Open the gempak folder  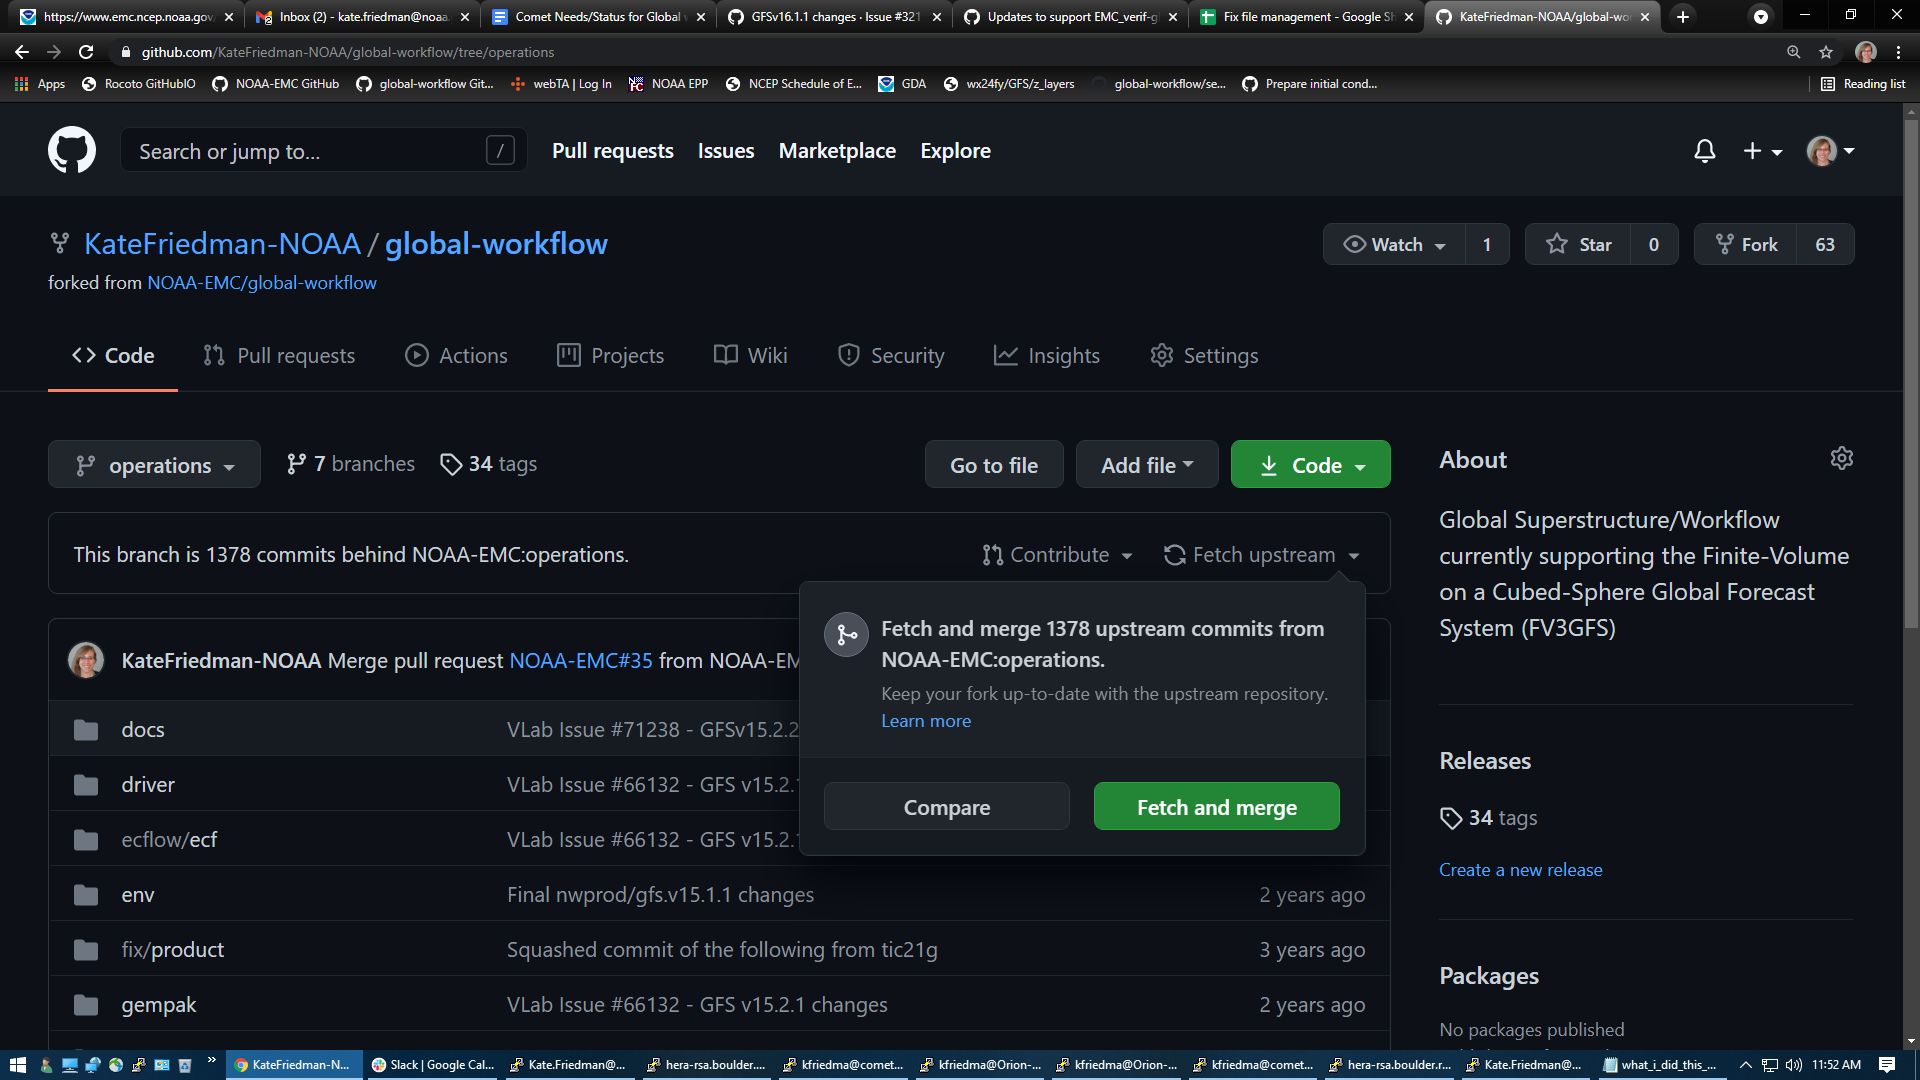point(159,1005)
